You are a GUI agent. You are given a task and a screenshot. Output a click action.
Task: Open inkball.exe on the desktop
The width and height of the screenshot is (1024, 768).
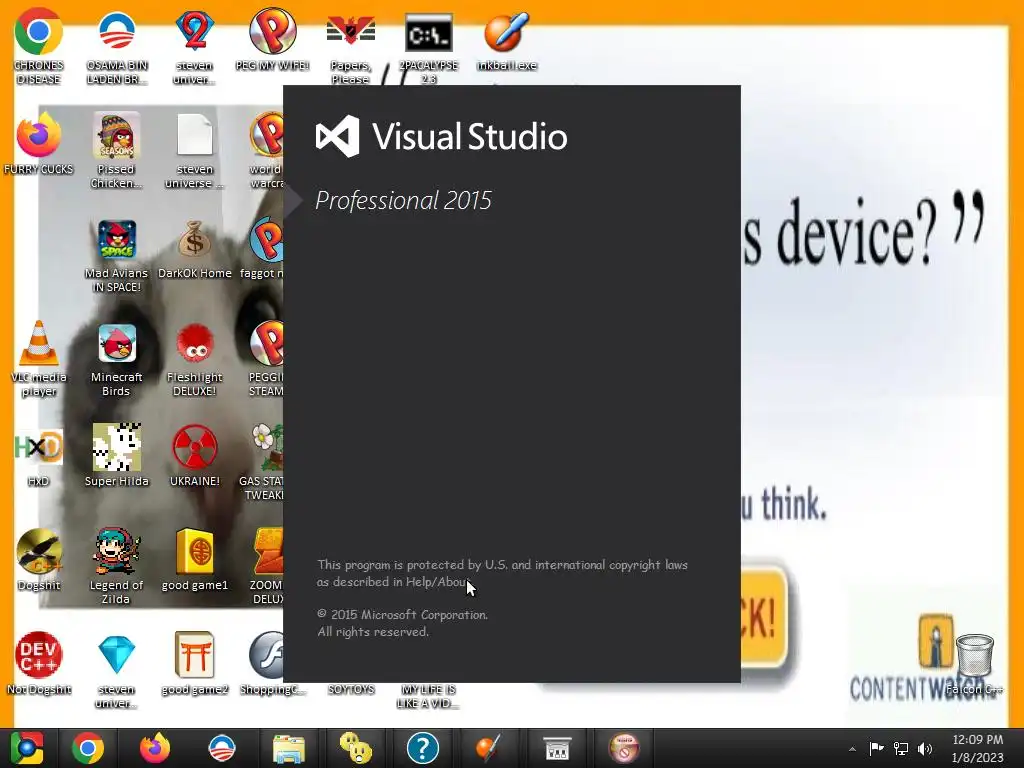506,39
